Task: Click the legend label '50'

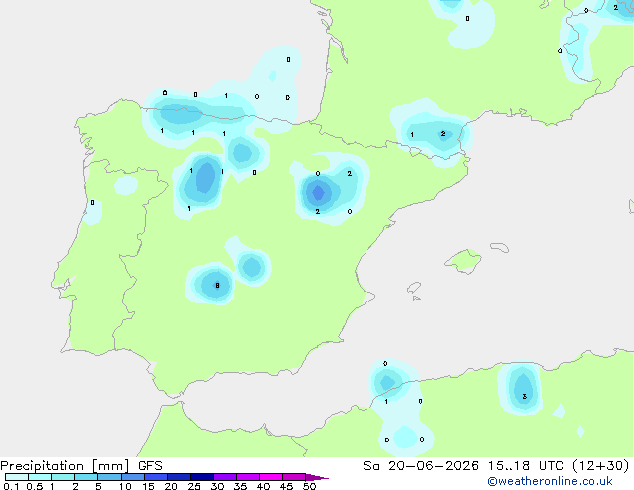Action: click(x=309, y=486)
